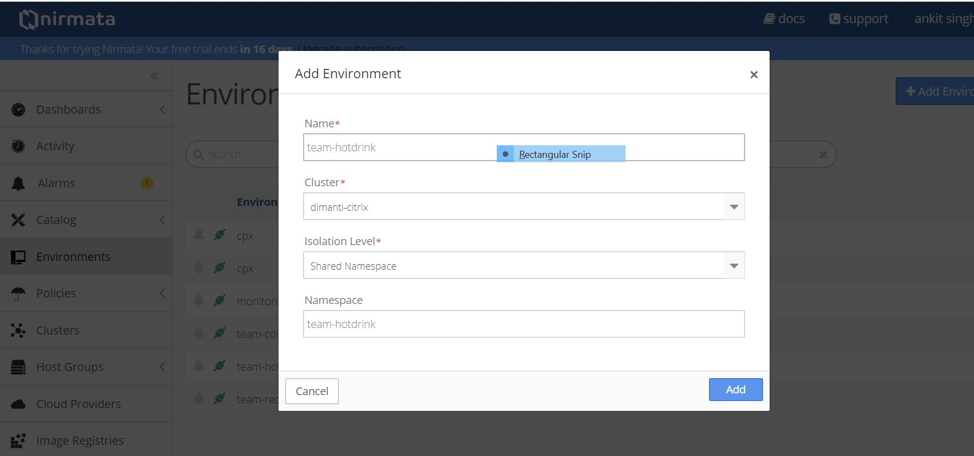Collapse the sidebar with double chevron
Image resolution: width=974 pixels, height=456 pixels.
point(154,76)
